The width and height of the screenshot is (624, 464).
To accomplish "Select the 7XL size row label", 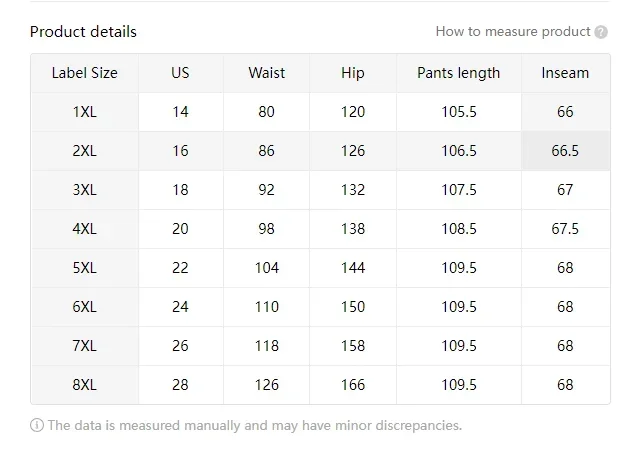I will pos(85,346).
